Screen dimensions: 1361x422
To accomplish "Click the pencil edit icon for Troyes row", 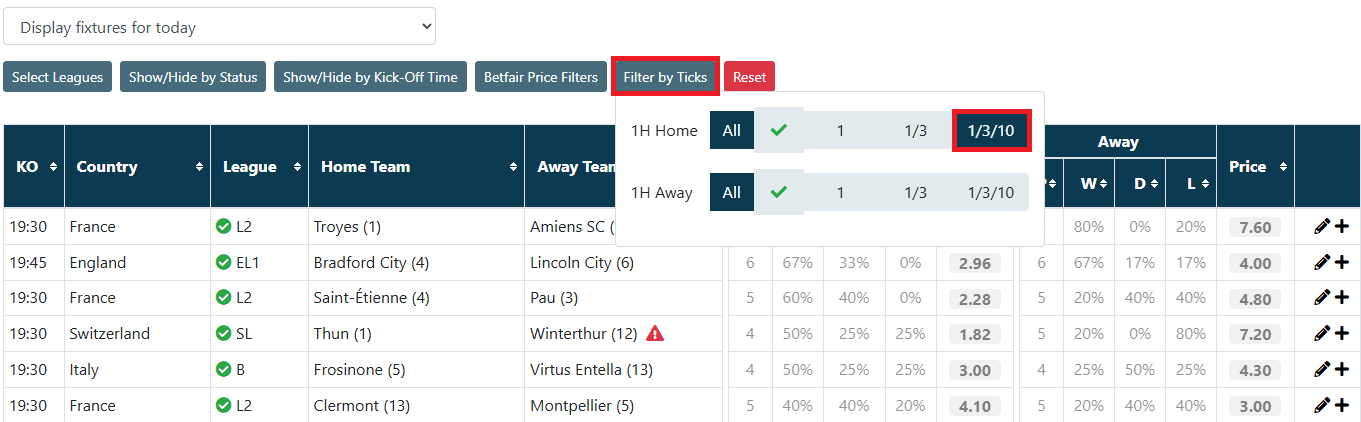I will tap(1322, 227).
